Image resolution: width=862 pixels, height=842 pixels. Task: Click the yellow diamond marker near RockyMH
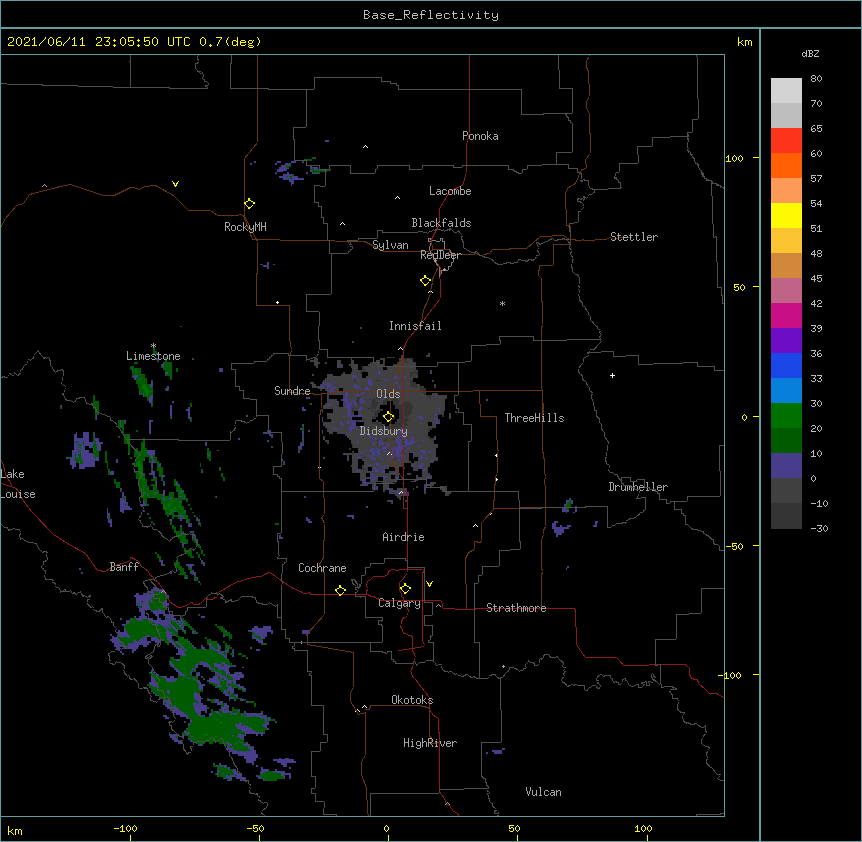(x=249, y=204)
